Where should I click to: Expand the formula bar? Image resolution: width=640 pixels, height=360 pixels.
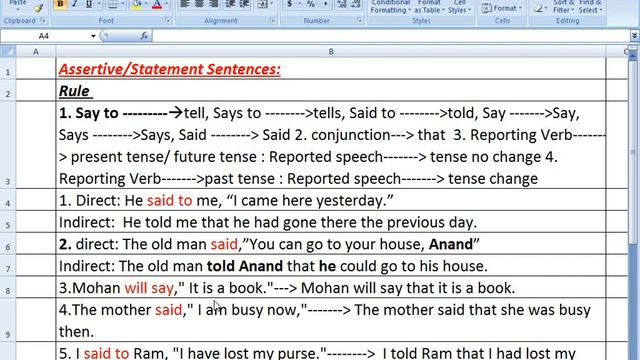coord(634,36)
